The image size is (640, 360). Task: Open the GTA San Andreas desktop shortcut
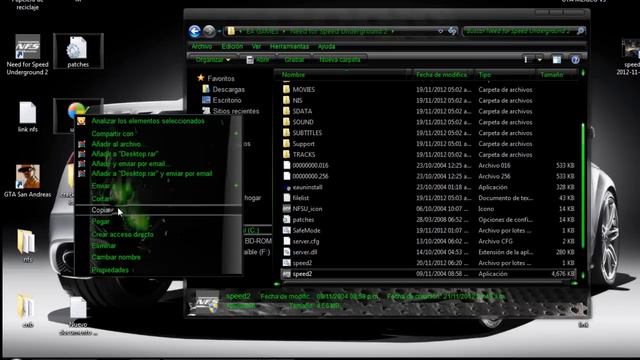[27, 181]
